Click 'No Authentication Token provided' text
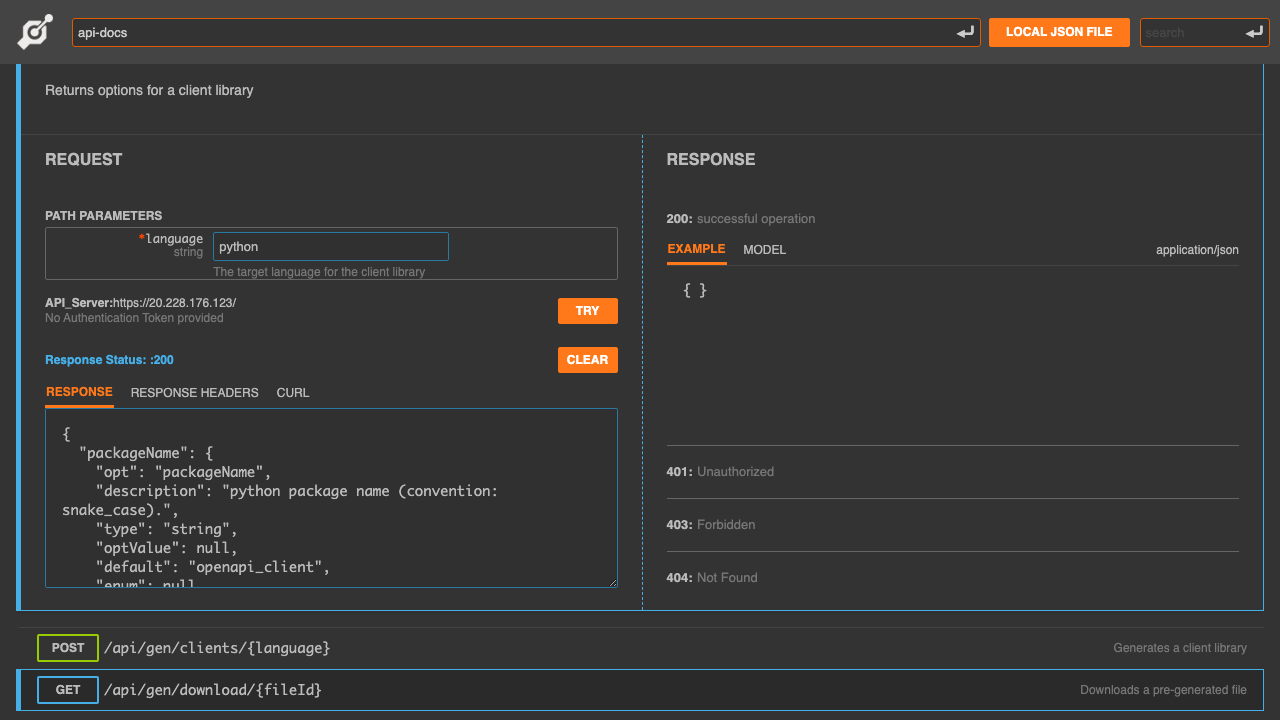This screenshot has height=720, width=1280. pyautogui.click(x=134, y=318)
